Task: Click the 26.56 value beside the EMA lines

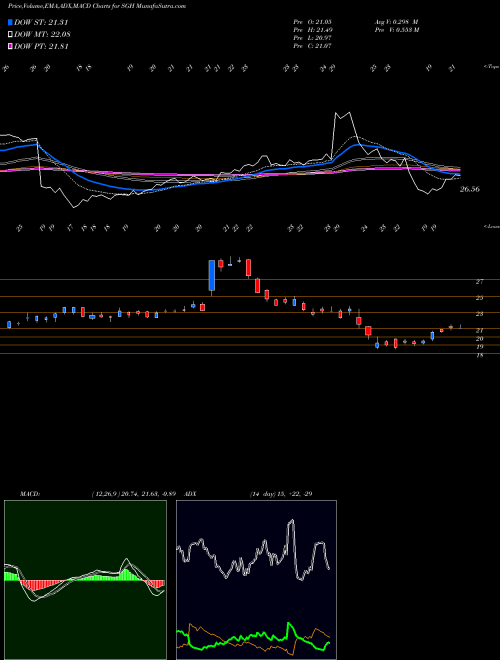Action: [x=470, y=189]
